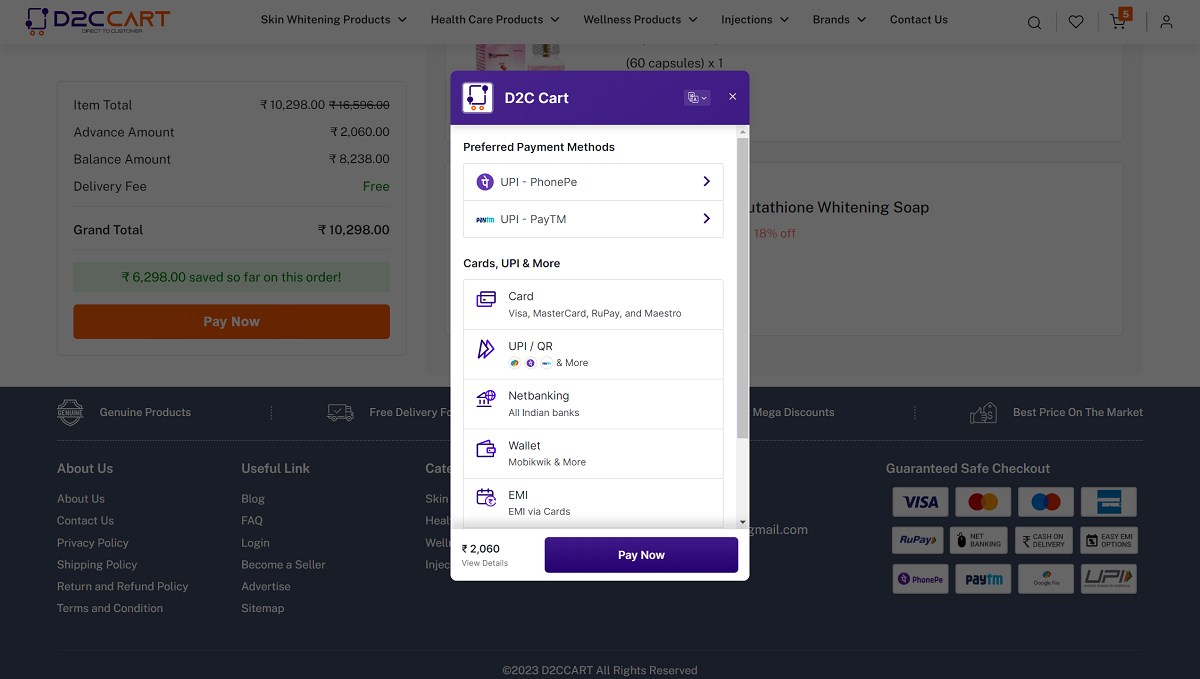Select EMI via Cards option
Image resolution: width=1200 pixels, height=679 pixels.
(593, 503)
